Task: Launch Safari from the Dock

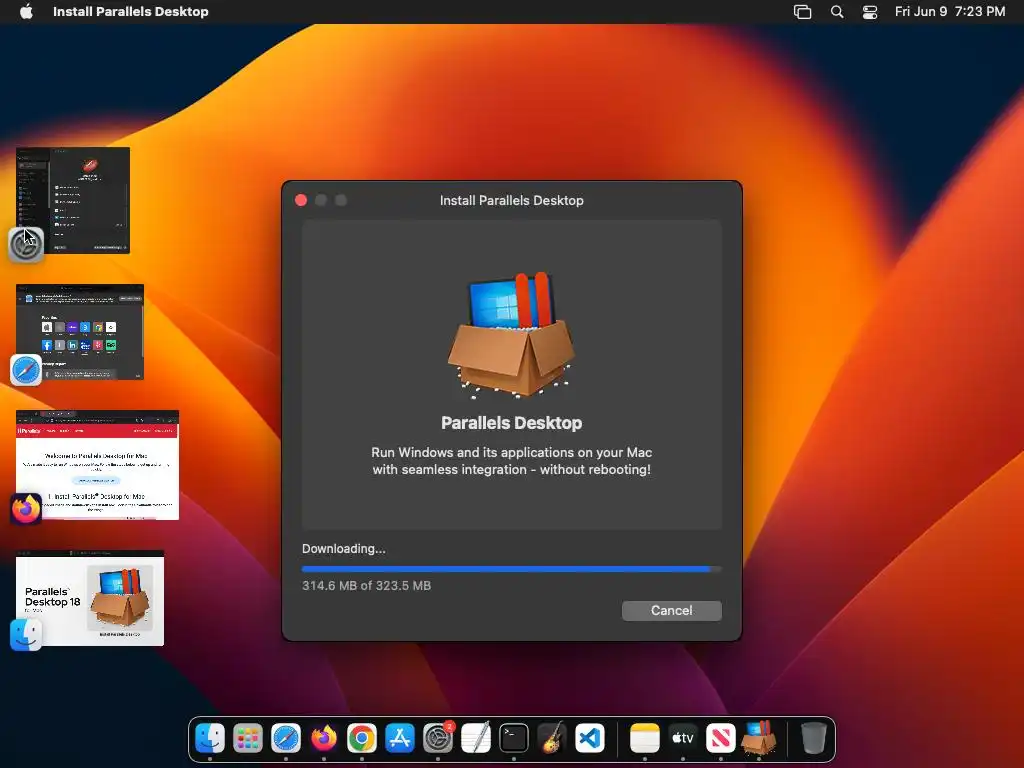Action: click(x=286, y=739)
